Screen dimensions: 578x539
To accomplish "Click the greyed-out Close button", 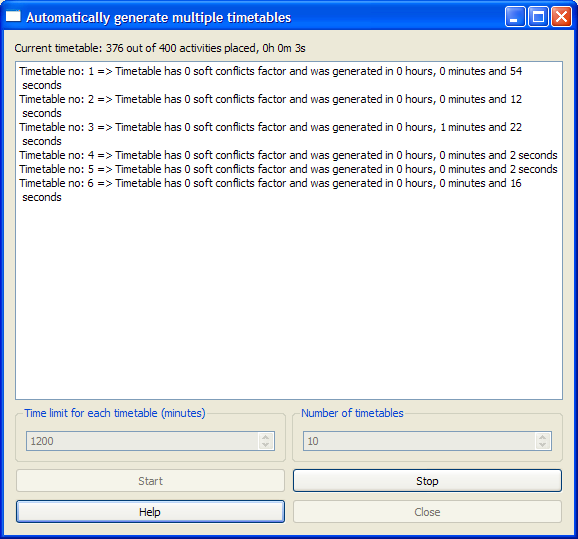I will (x=427, y=512).
